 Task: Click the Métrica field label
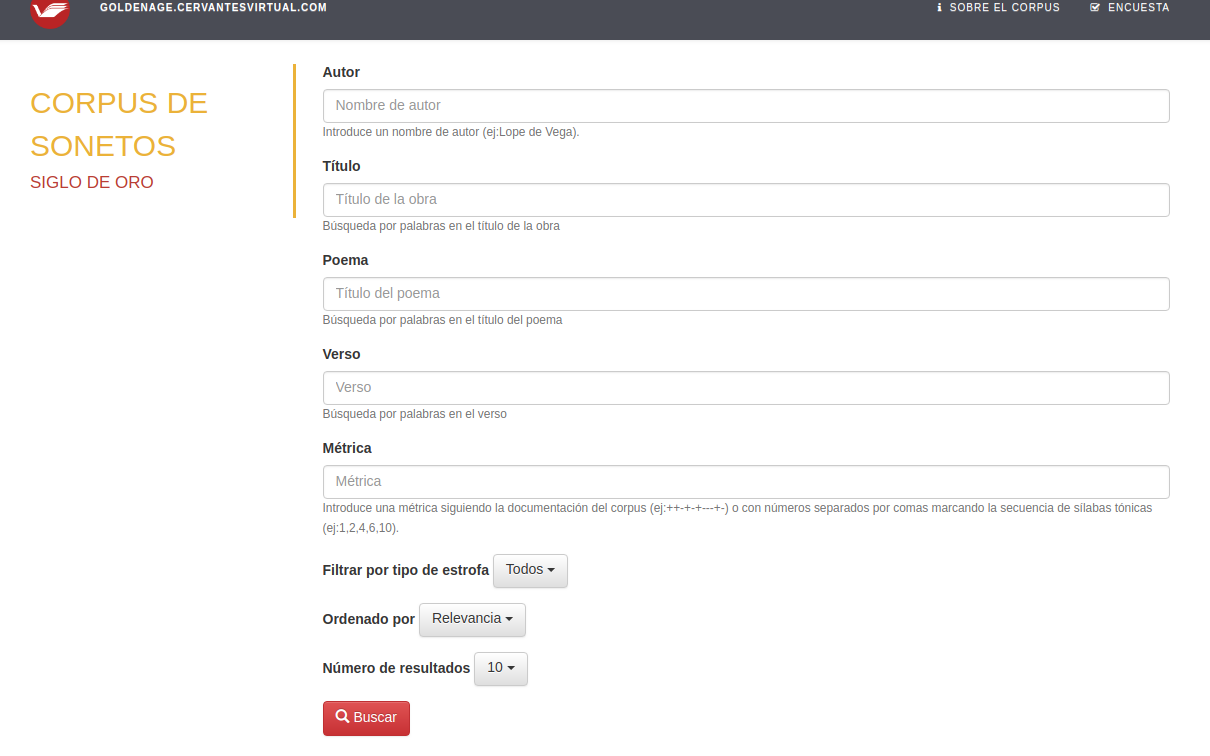347,448
